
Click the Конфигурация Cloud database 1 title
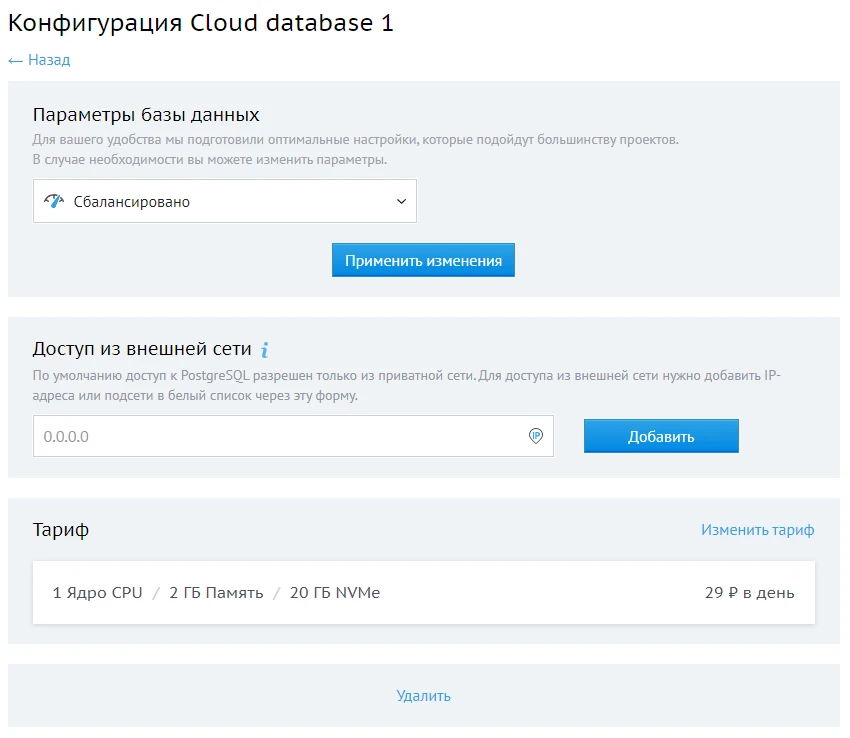(x=201, y=24)
